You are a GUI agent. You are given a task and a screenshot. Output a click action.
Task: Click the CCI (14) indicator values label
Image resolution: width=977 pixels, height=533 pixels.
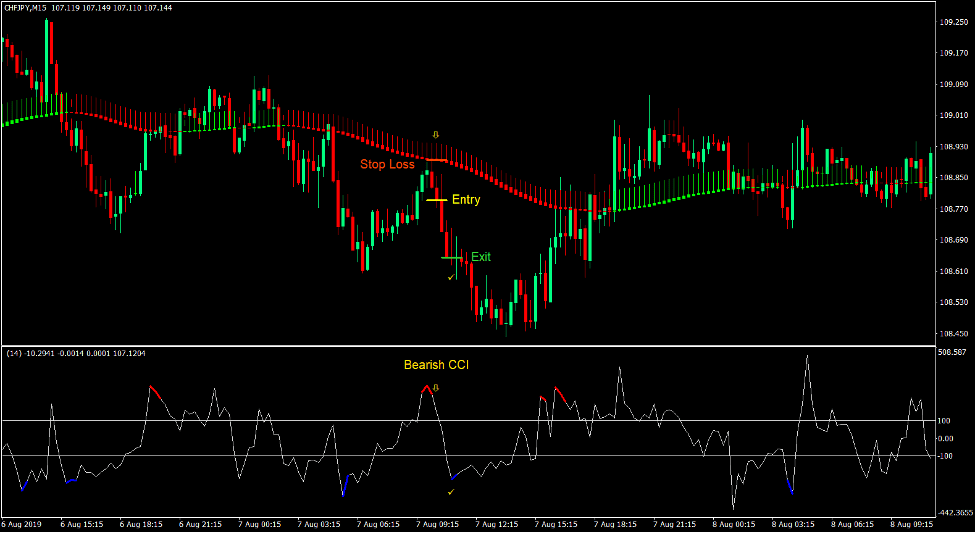(x=75, y=353)
